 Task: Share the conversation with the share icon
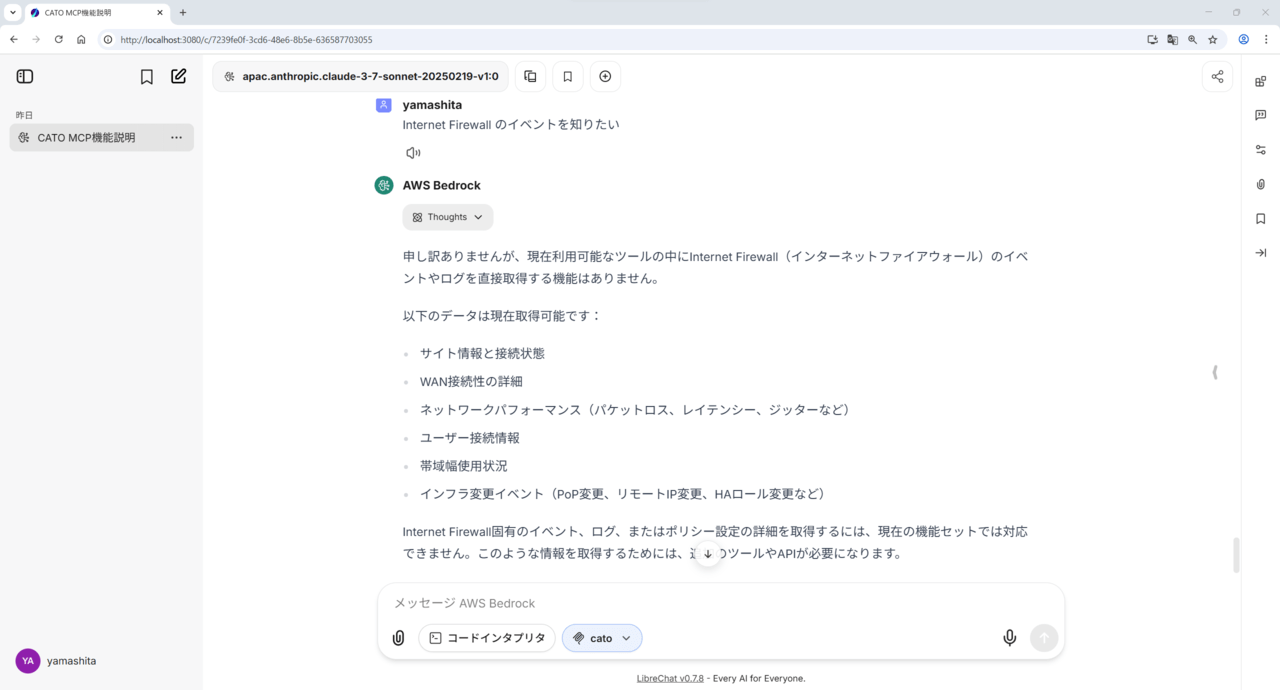tap(1217, 77)
